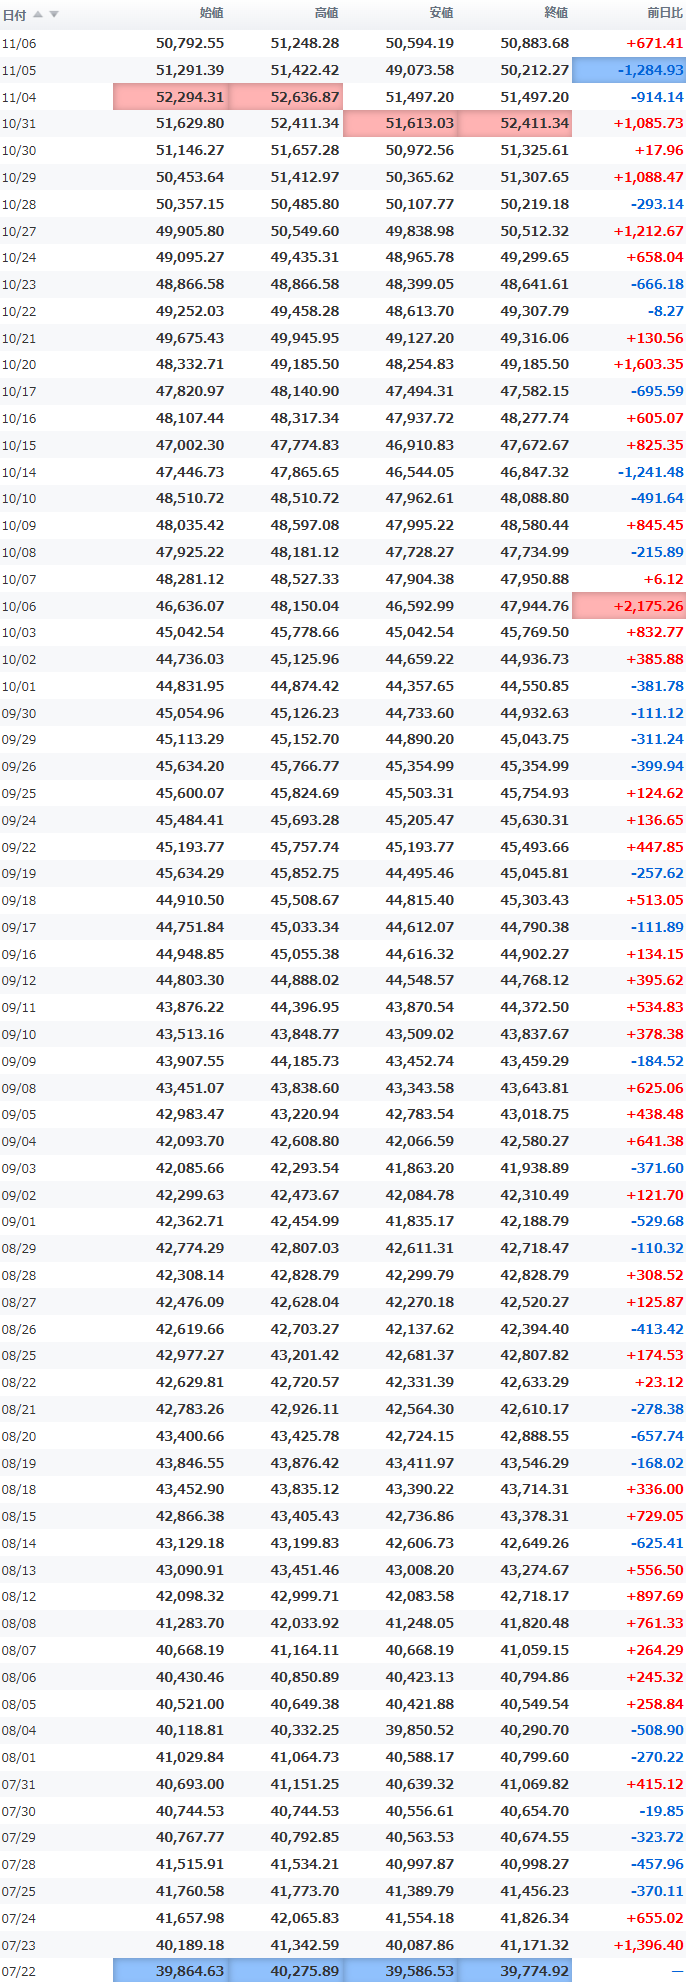Select the 08/01 open value 41,029.84
The width and height of the screenshot is (686, 1982).
(190, 1757)
